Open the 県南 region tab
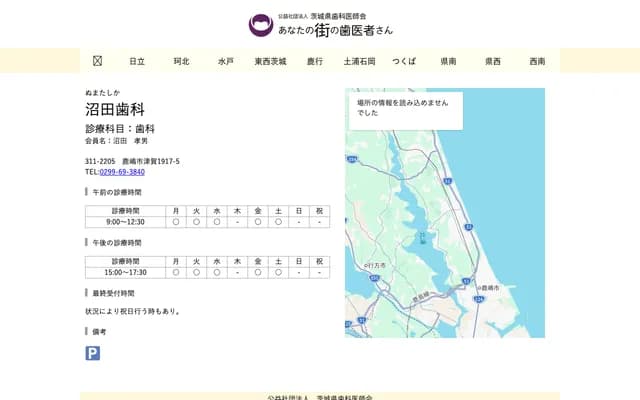The image size is (640, 400). [448, 61]
